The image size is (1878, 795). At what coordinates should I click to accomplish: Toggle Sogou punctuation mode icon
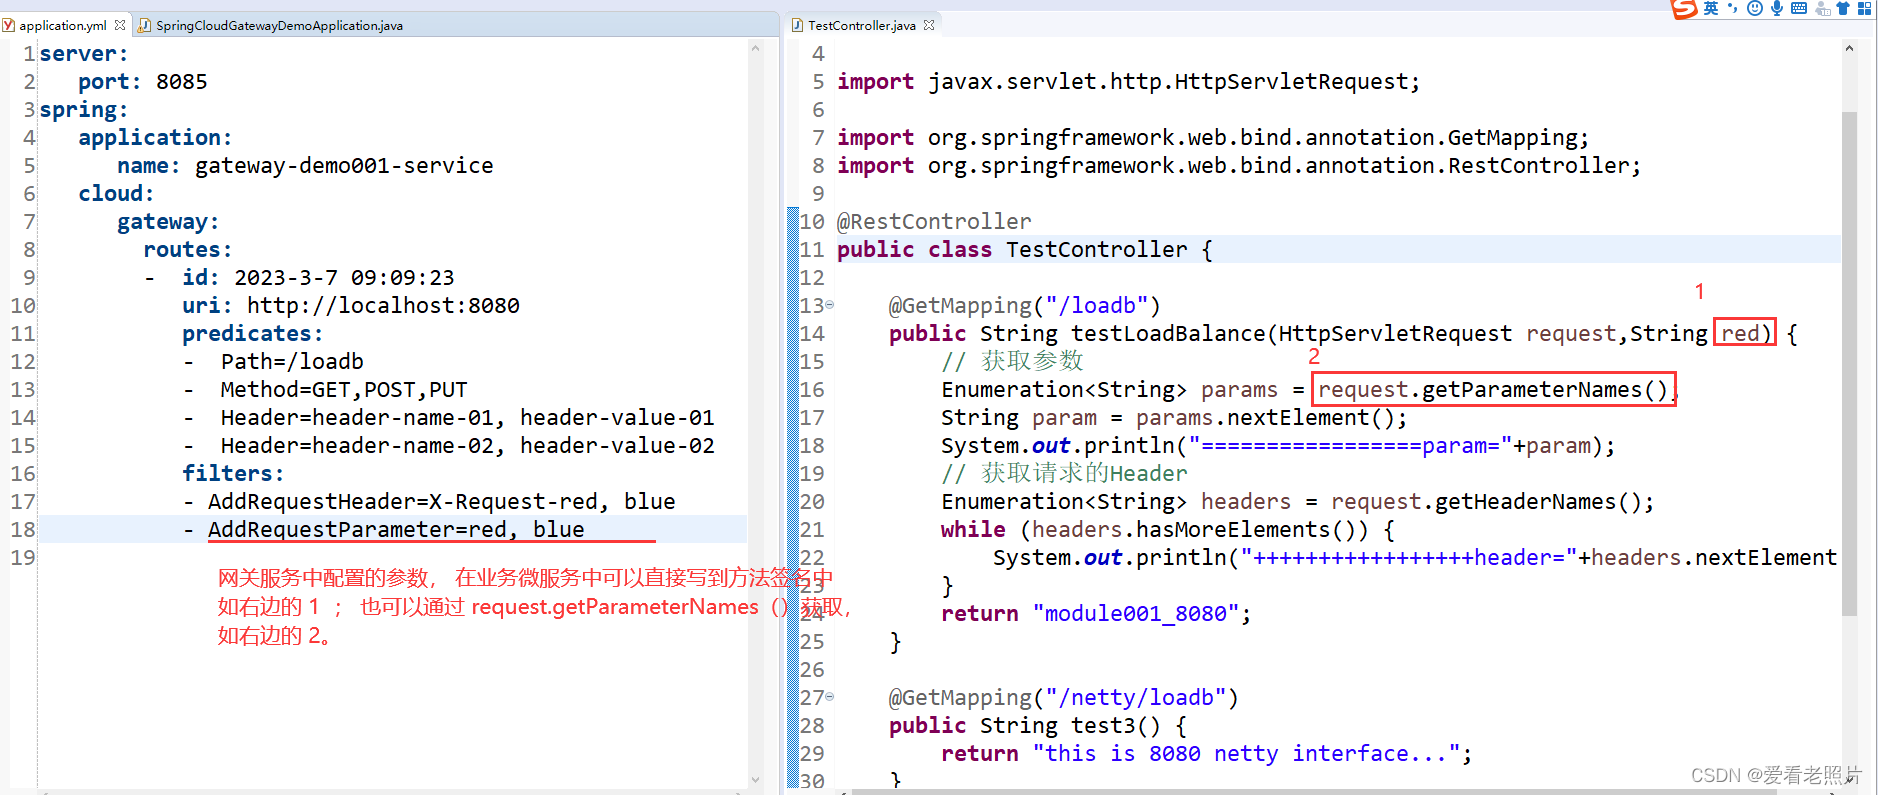tap(1733, 8)
